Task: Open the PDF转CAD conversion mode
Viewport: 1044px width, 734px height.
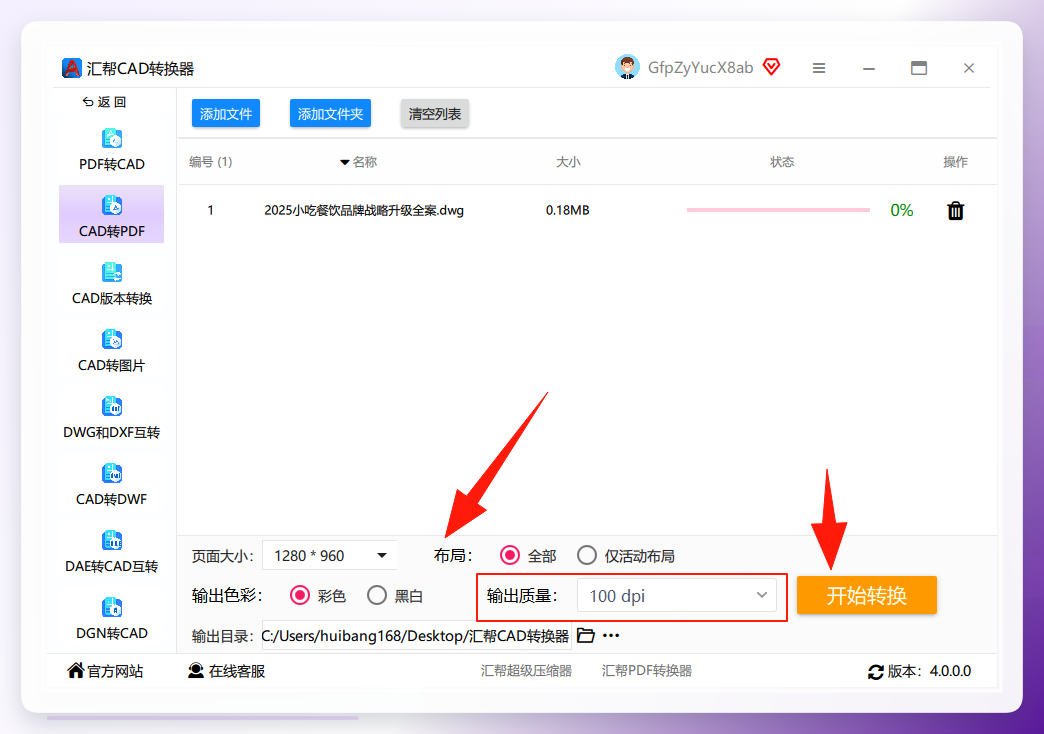Action: (x=112, y=150)
